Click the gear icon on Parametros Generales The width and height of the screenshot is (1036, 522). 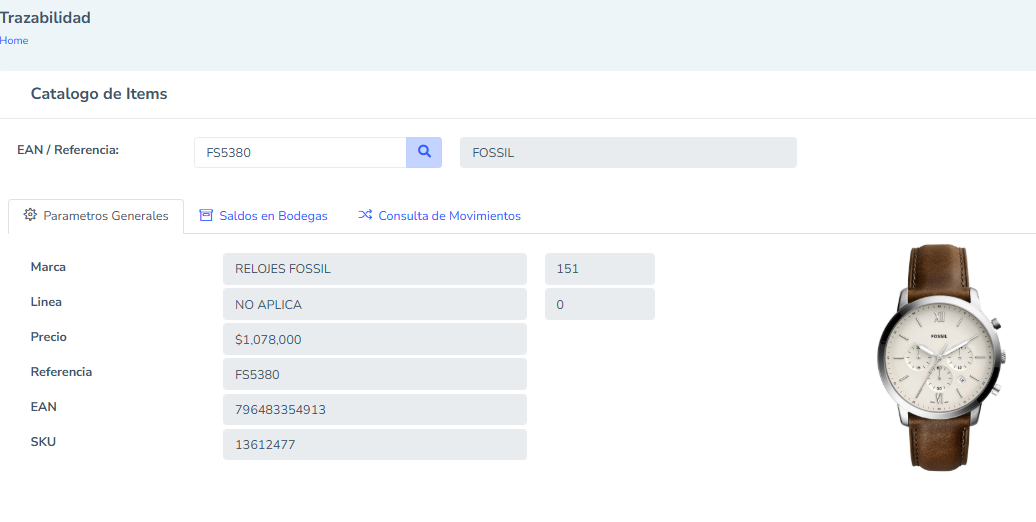pos(30,215)
